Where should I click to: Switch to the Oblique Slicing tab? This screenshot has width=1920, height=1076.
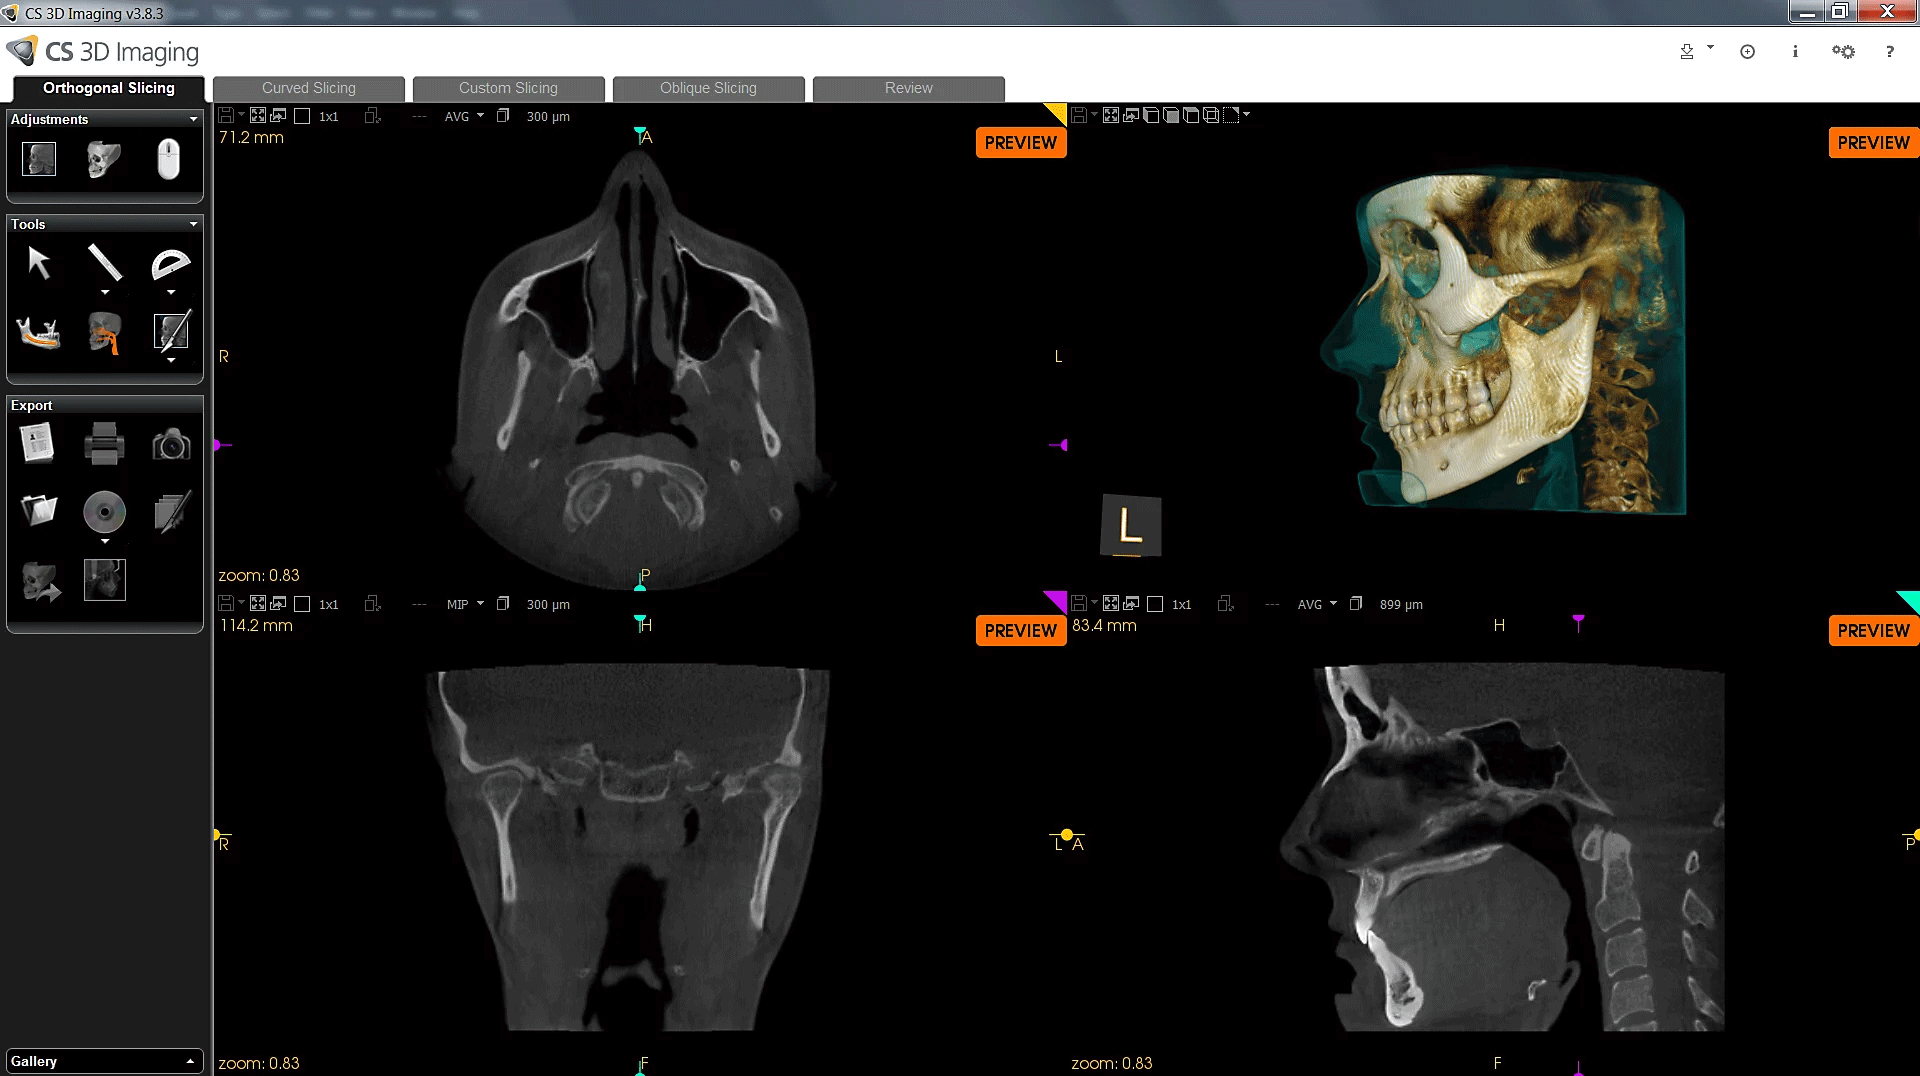pos(708,88)
